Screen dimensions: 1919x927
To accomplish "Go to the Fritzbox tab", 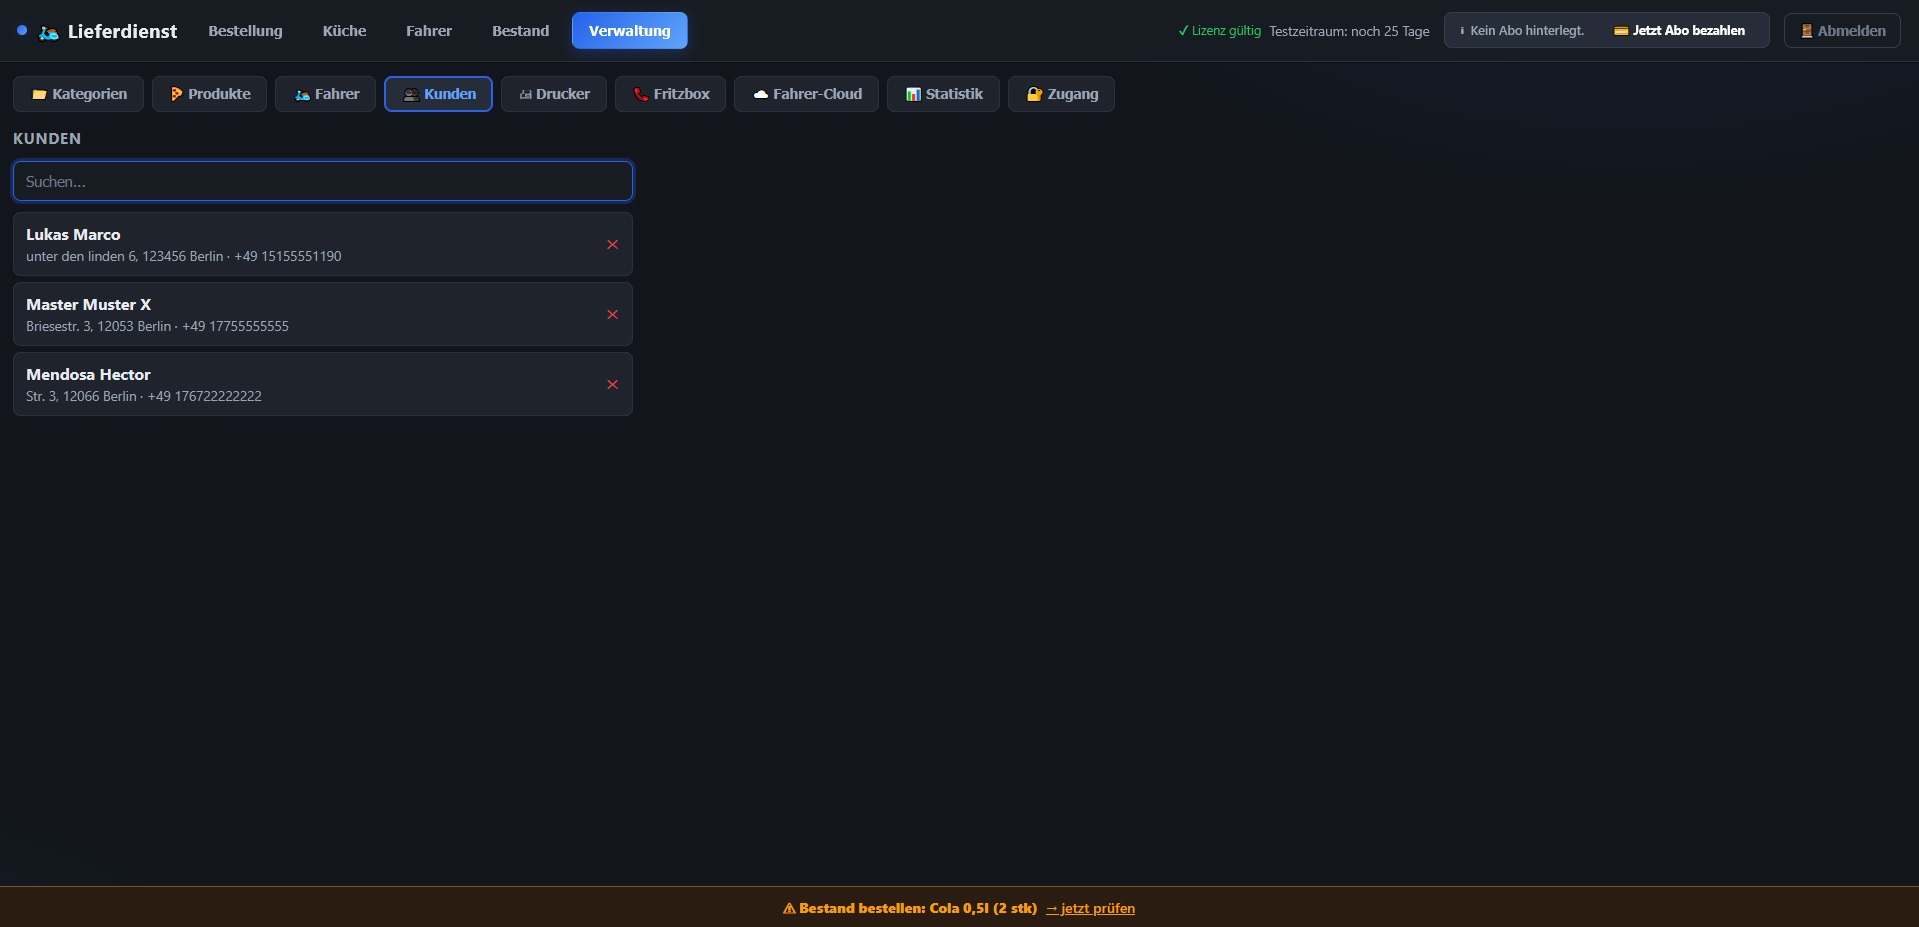I will 670,94.
